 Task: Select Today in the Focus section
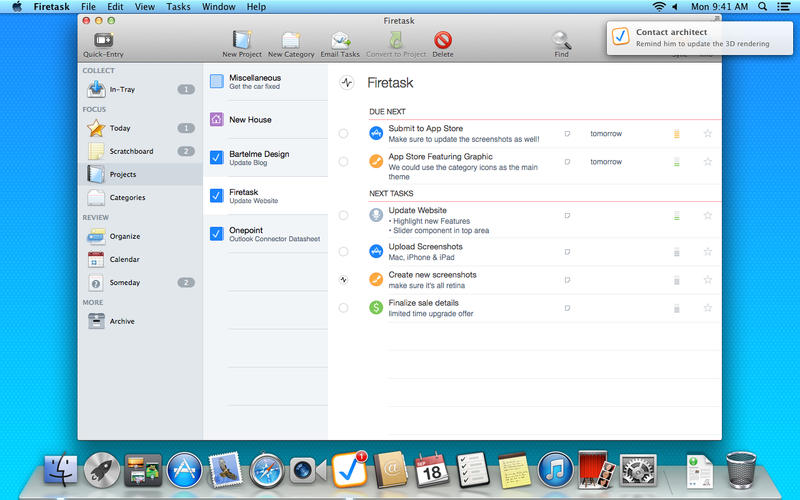point(119,128)
